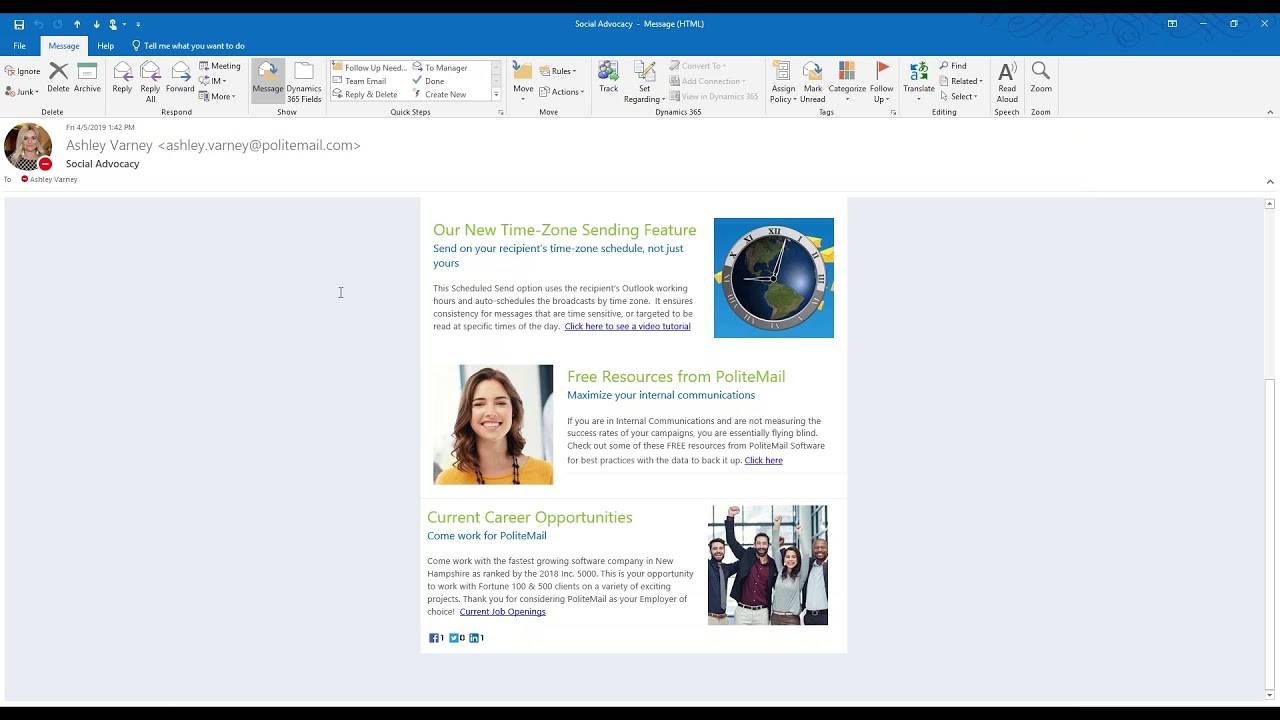Image resolution: width=1280 pixels, height=720 pixels.
Task: Switch to the File tab
Action: click(x=19, y=45)
